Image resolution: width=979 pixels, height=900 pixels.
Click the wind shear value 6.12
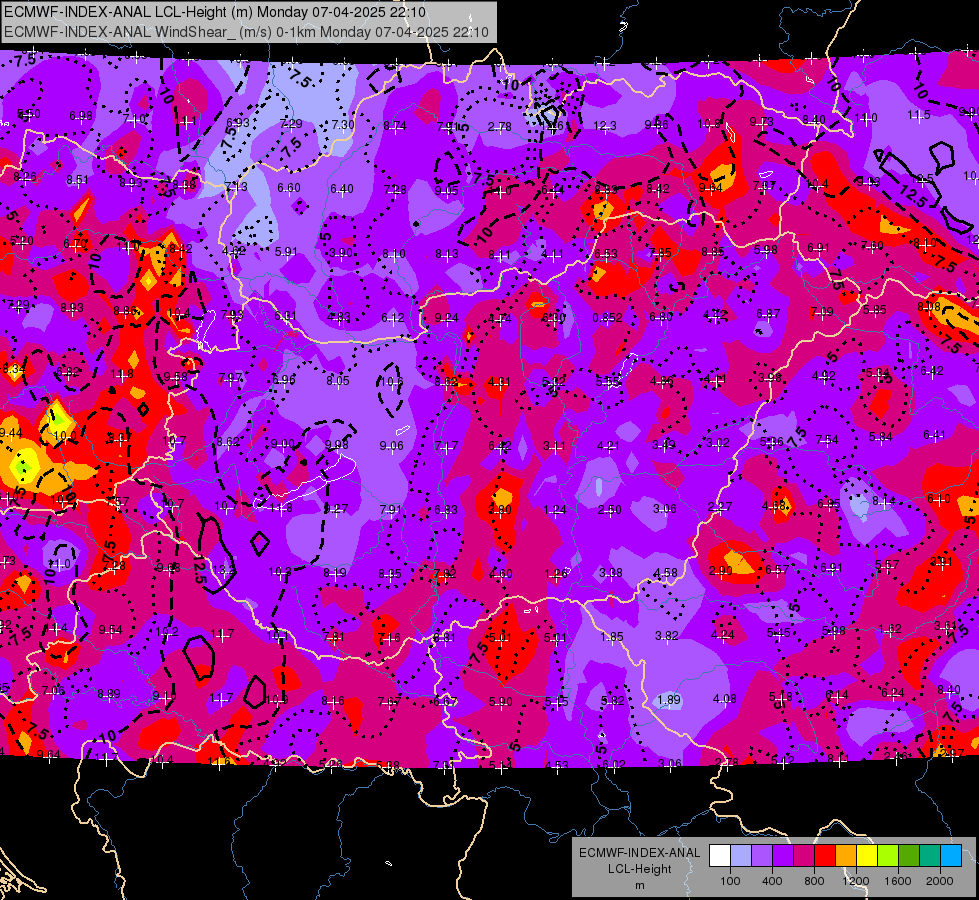(x=393, y=318)
